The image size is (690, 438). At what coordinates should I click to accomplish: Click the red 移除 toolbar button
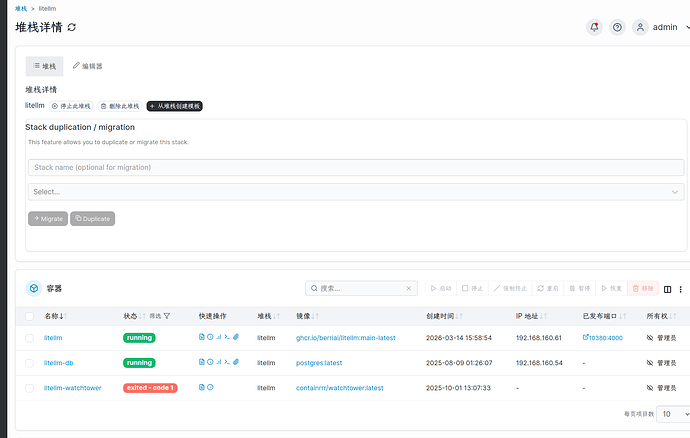(643, 288)
